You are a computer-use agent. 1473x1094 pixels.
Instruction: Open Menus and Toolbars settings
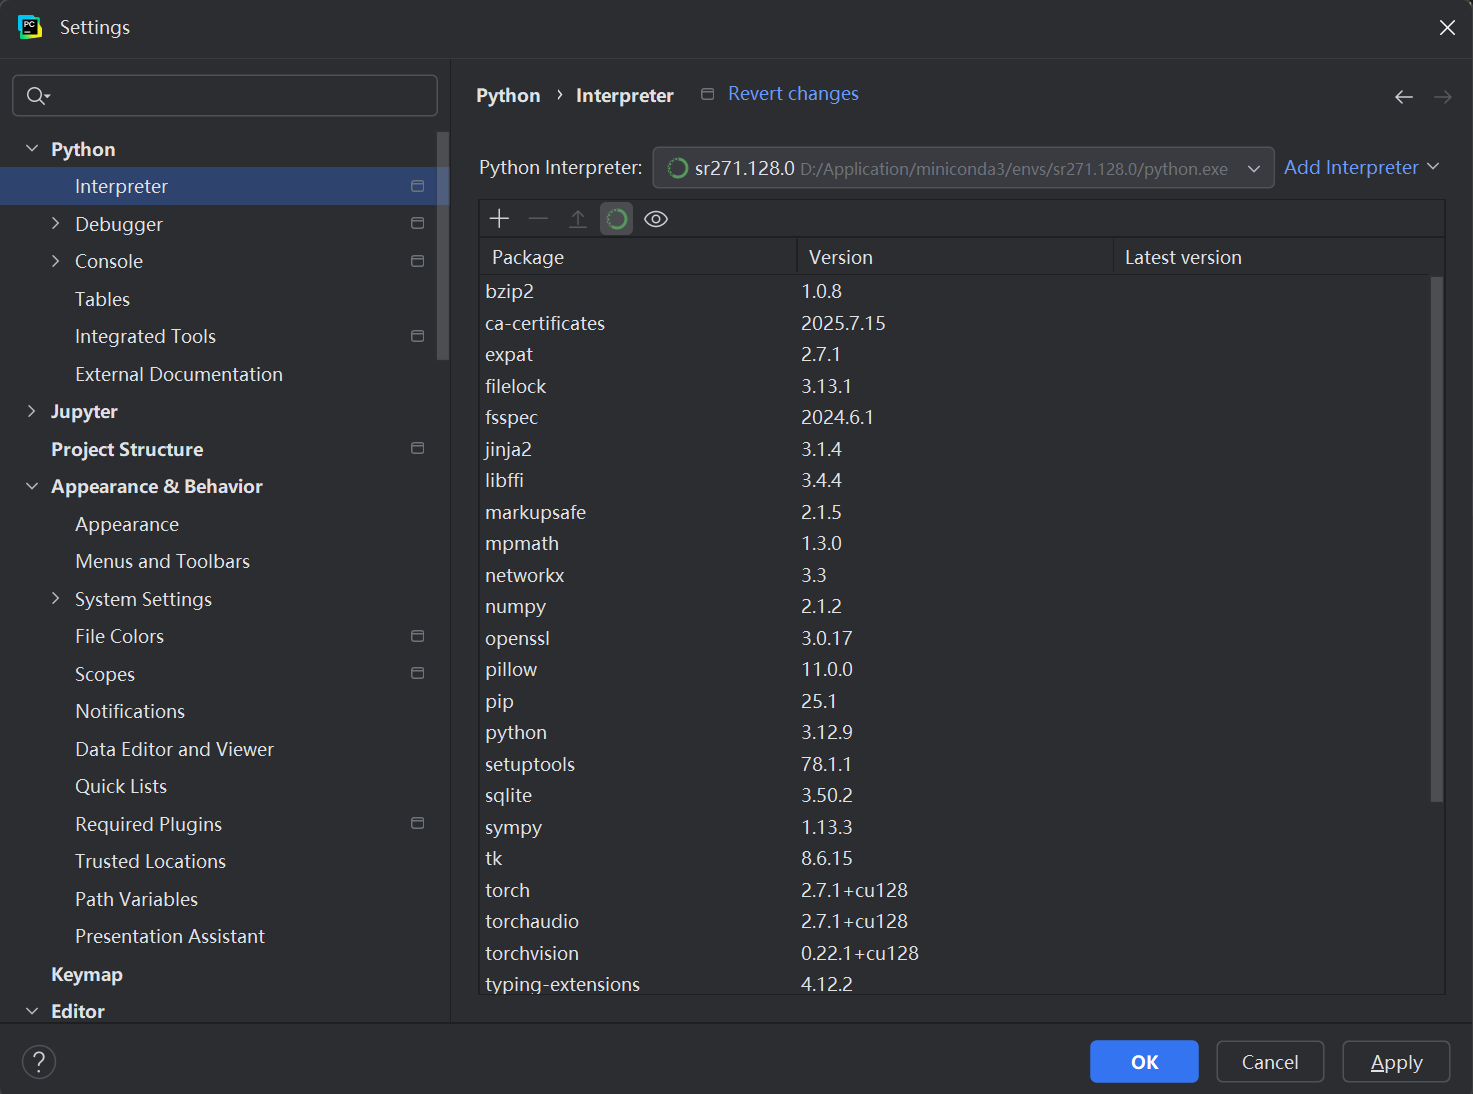[162, 561]
